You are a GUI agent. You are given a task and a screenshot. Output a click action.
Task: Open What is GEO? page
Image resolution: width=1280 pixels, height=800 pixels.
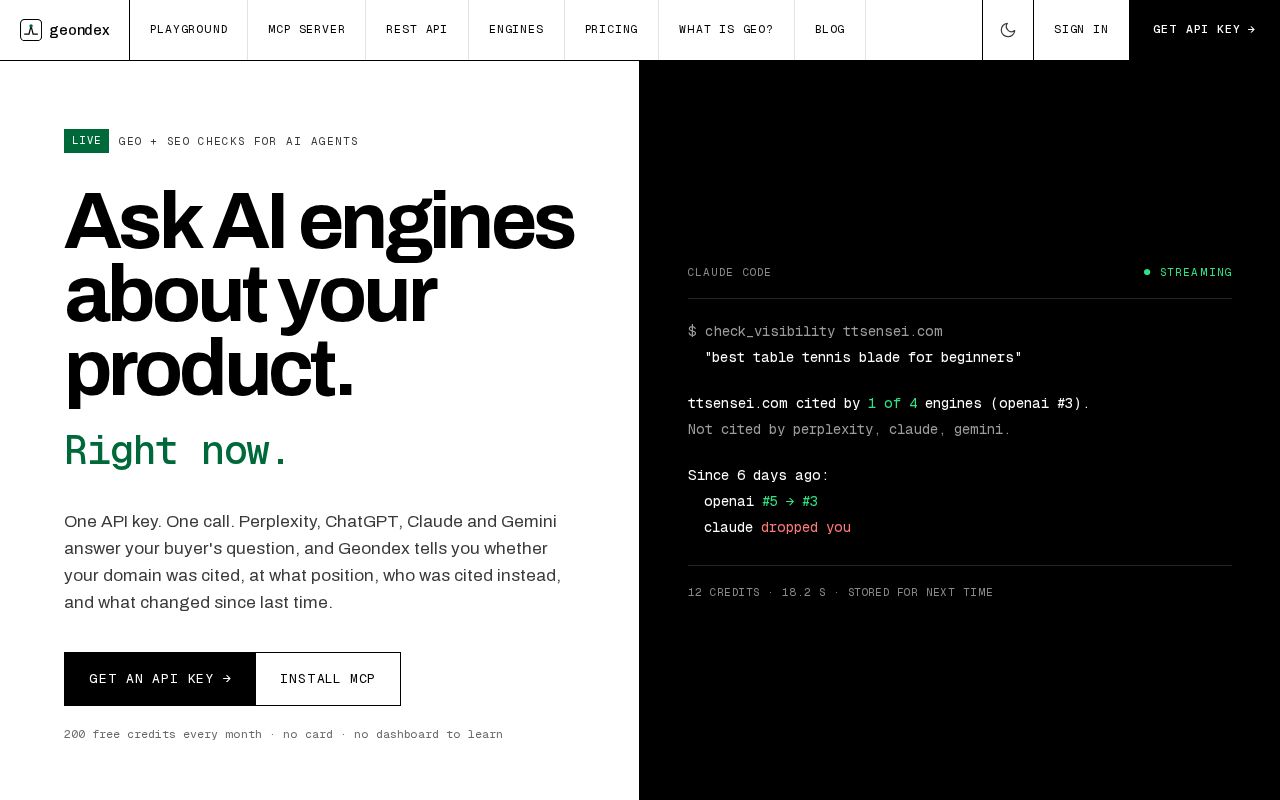(x=726, y=30)
